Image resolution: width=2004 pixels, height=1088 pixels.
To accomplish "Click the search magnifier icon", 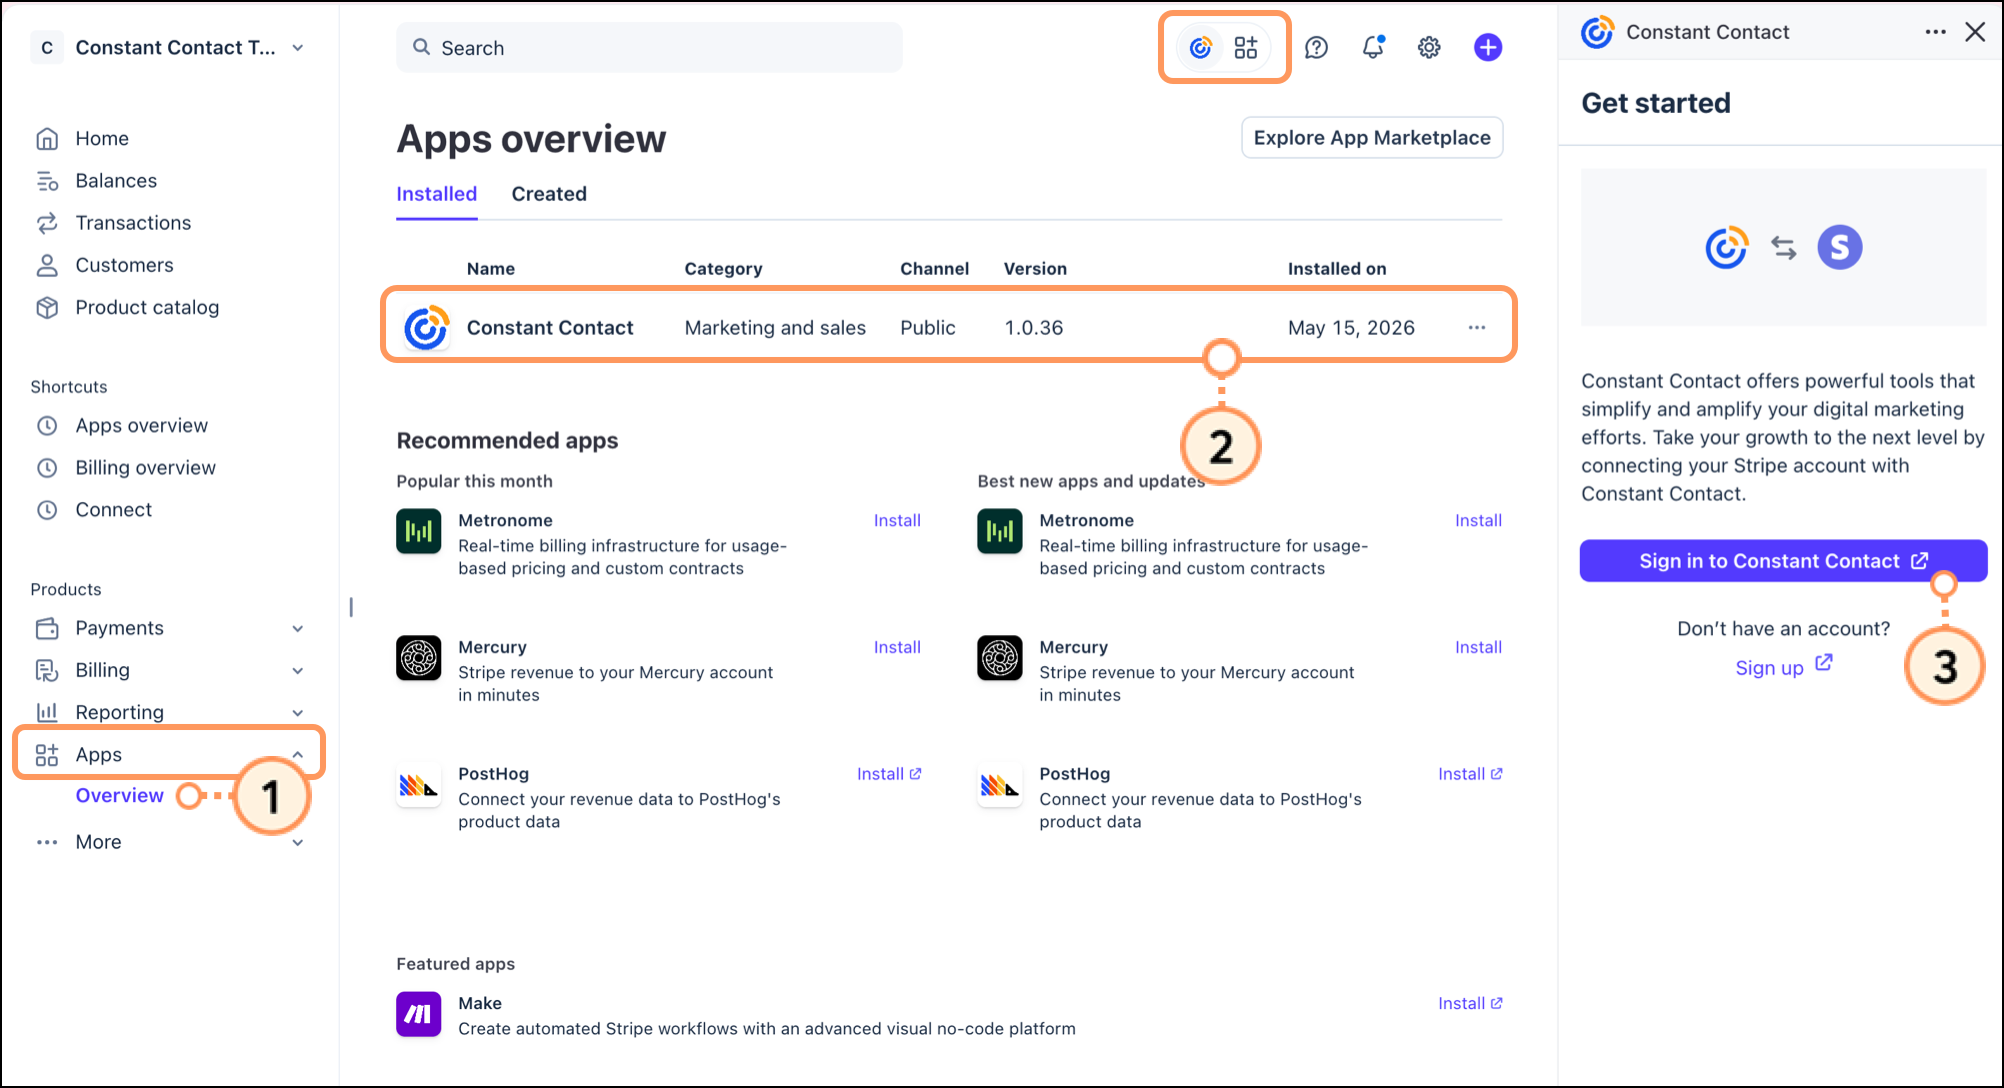I will (x=422, y=47).
